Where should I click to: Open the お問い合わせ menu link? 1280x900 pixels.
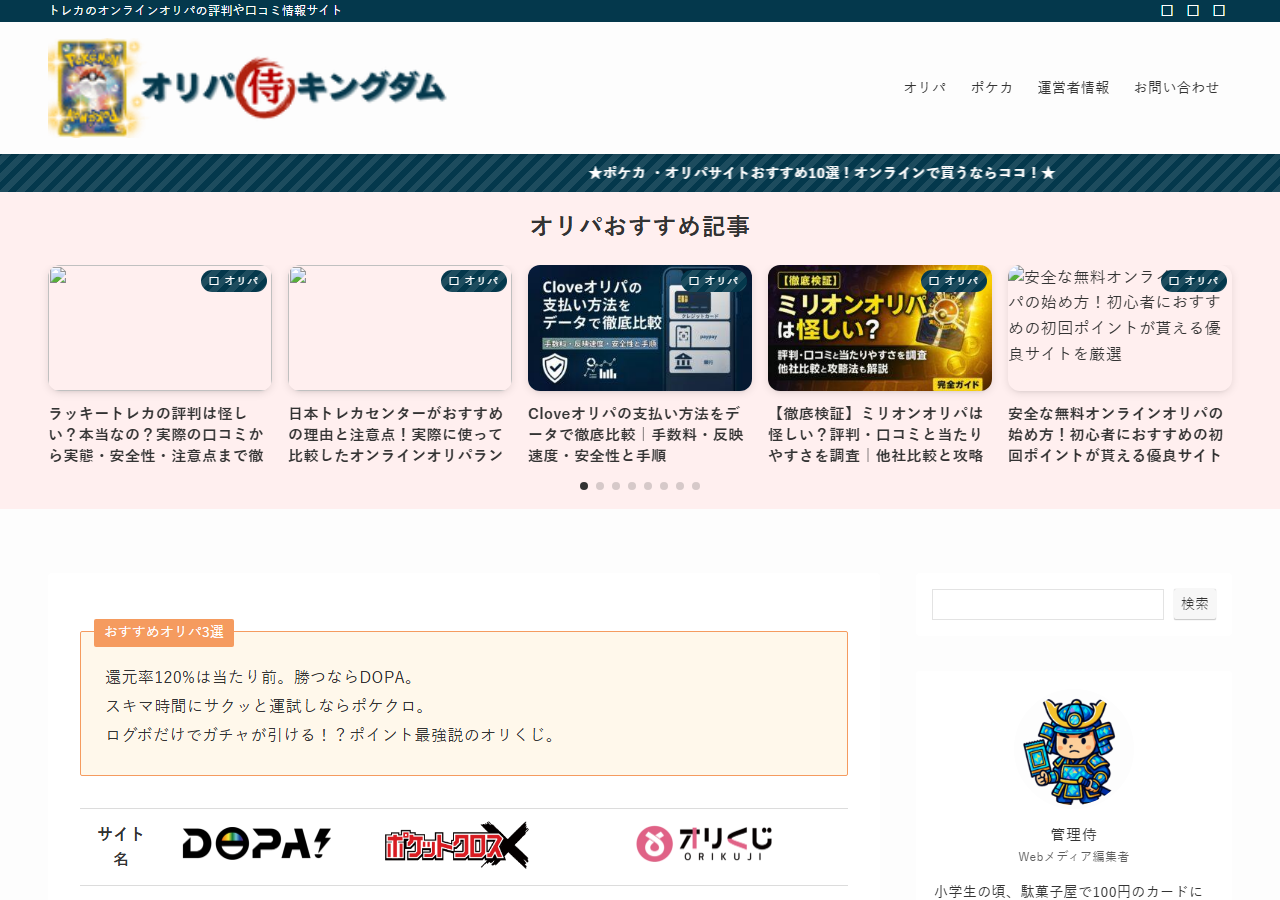[x=1177, y=87]
